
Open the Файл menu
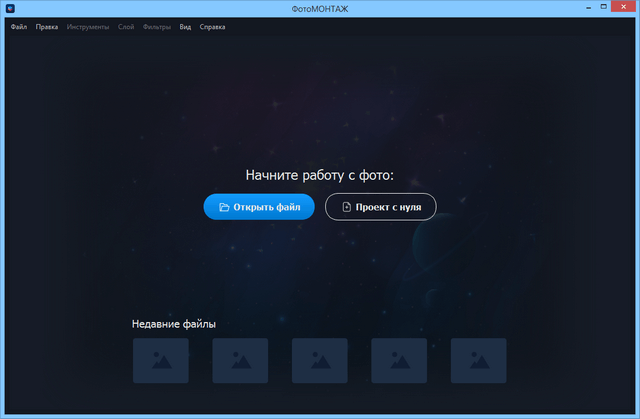[x=19, y=27]
